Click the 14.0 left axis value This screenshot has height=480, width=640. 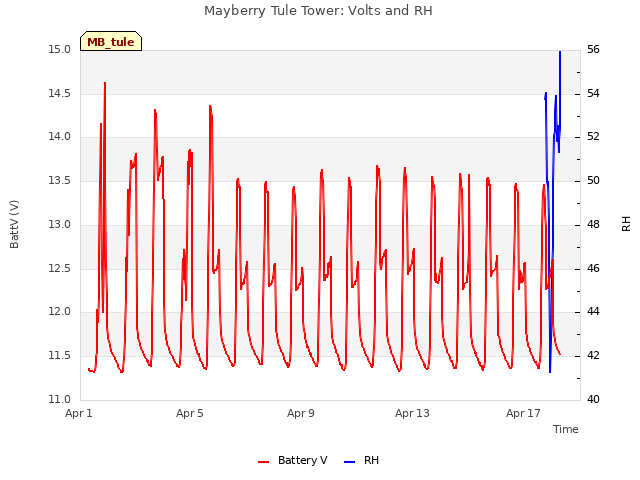pyautogui.click(x=60, y=136)
